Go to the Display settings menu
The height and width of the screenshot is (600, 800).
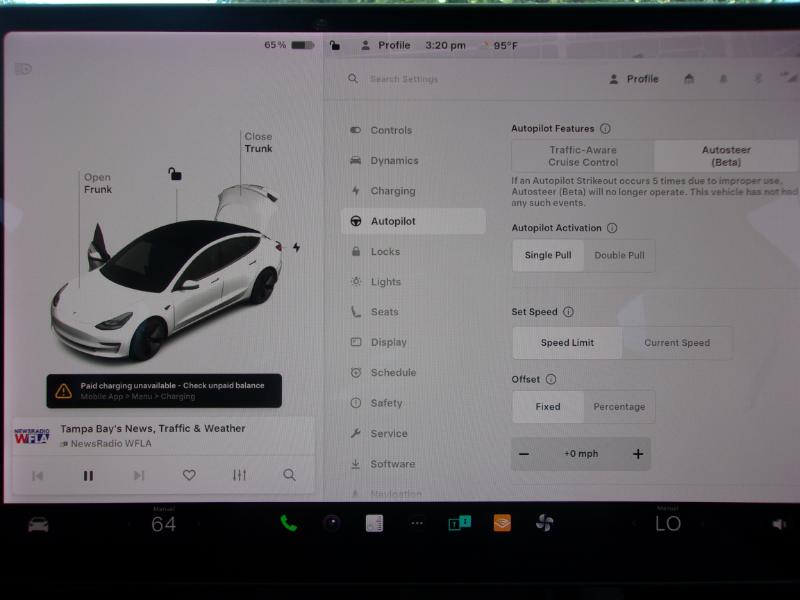[x=388, y=342]
